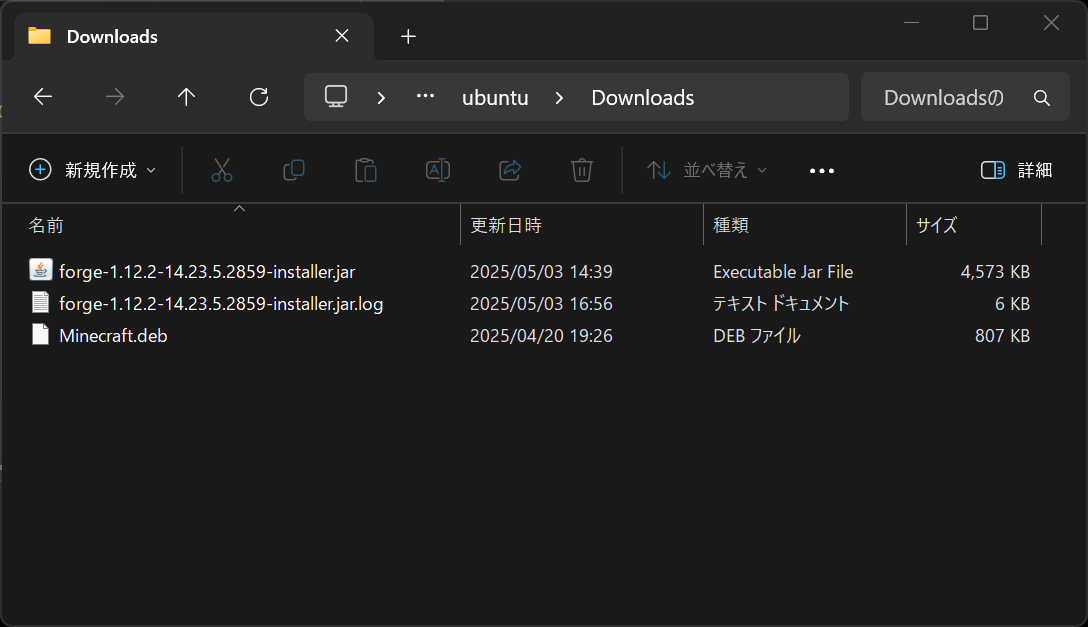Click the text document icon of installer.jar.log

point(40,302)
